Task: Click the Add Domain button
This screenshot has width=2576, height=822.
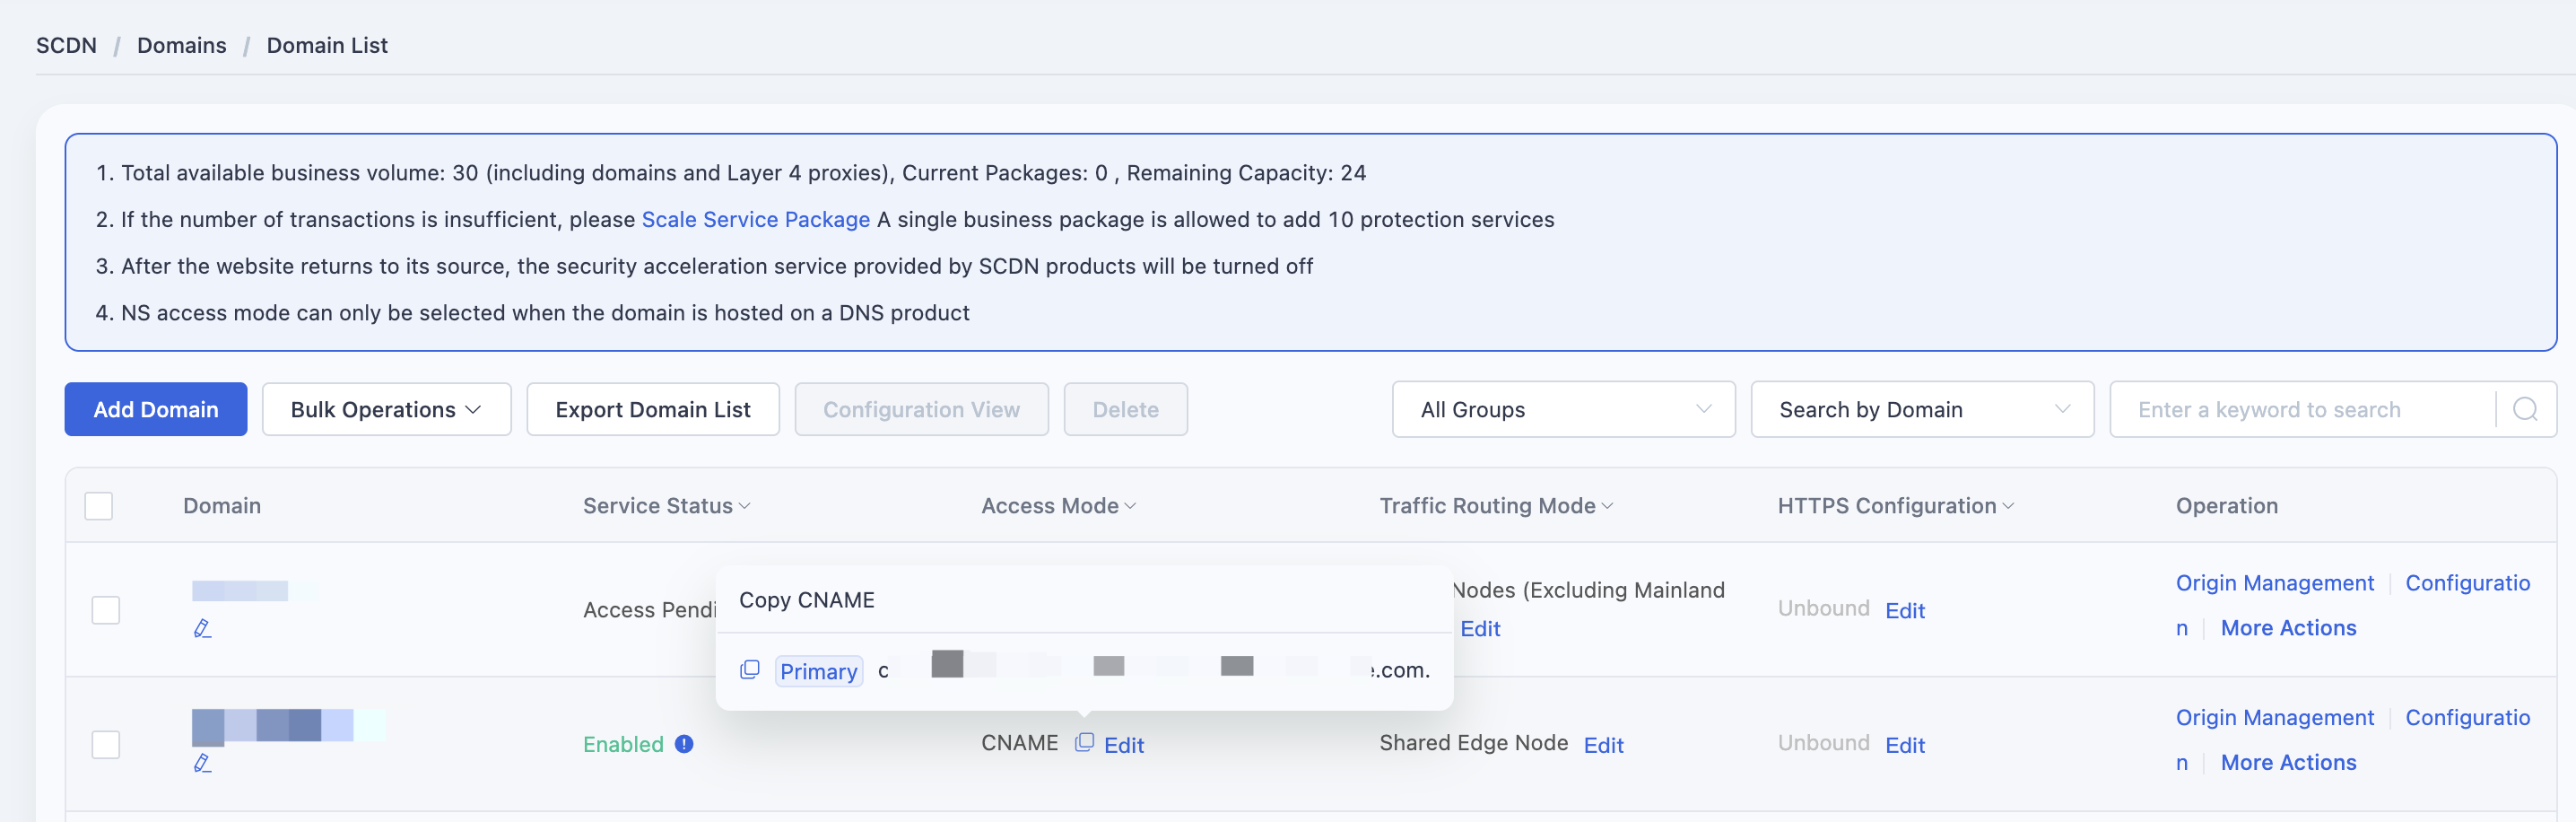Action: 156,409
